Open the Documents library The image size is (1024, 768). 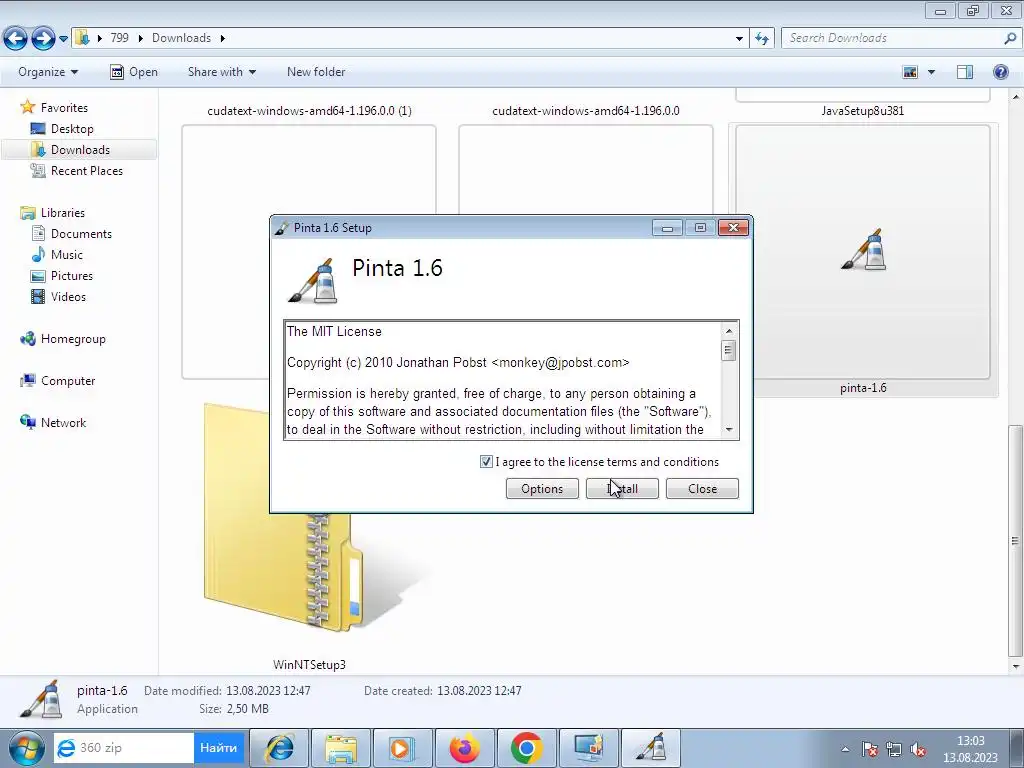click(x=81, y=234)
